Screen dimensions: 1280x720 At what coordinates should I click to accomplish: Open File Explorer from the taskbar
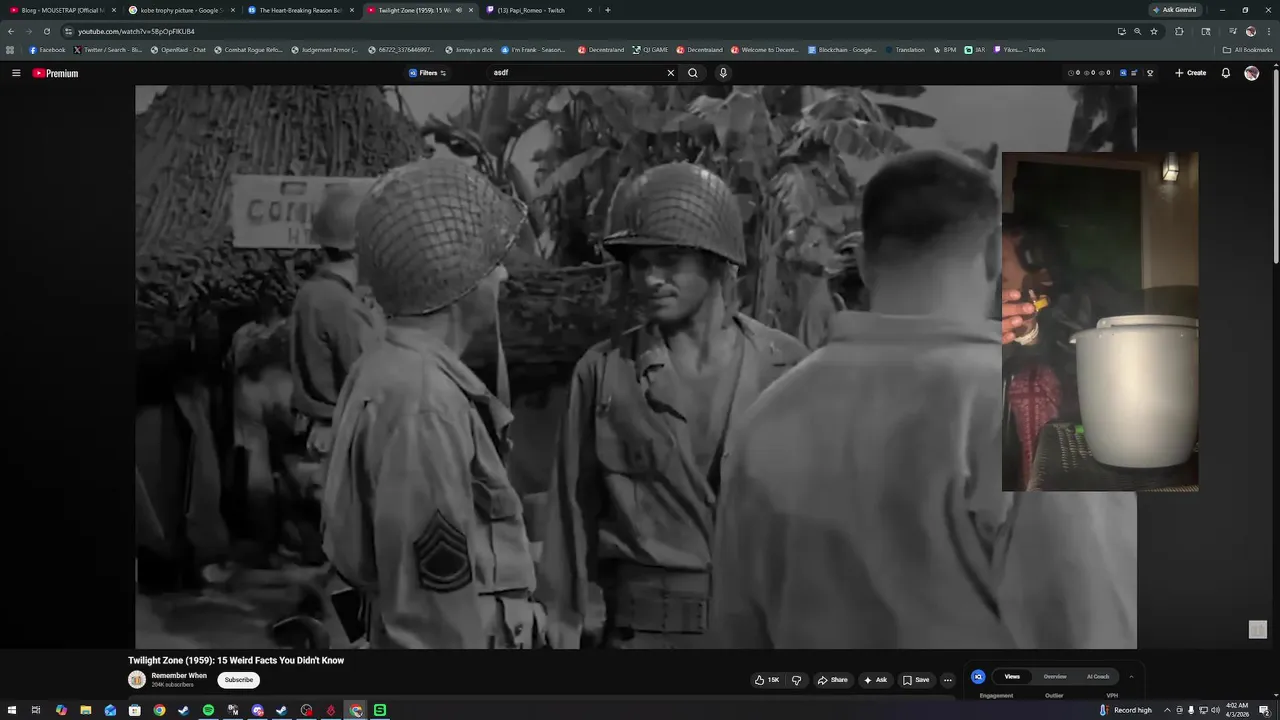[x=86, y=710]
